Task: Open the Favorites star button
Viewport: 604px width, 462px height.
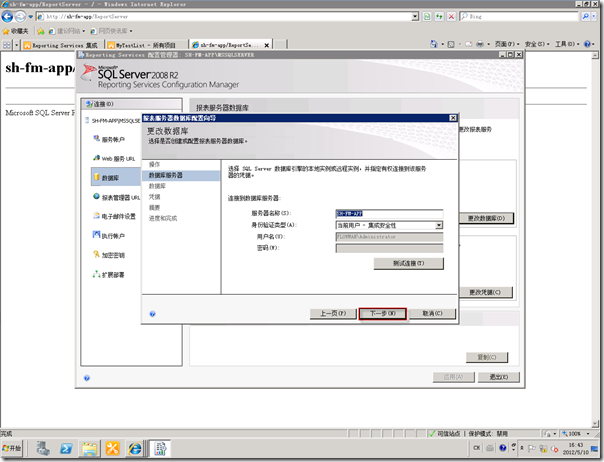Action: point(15,31)
